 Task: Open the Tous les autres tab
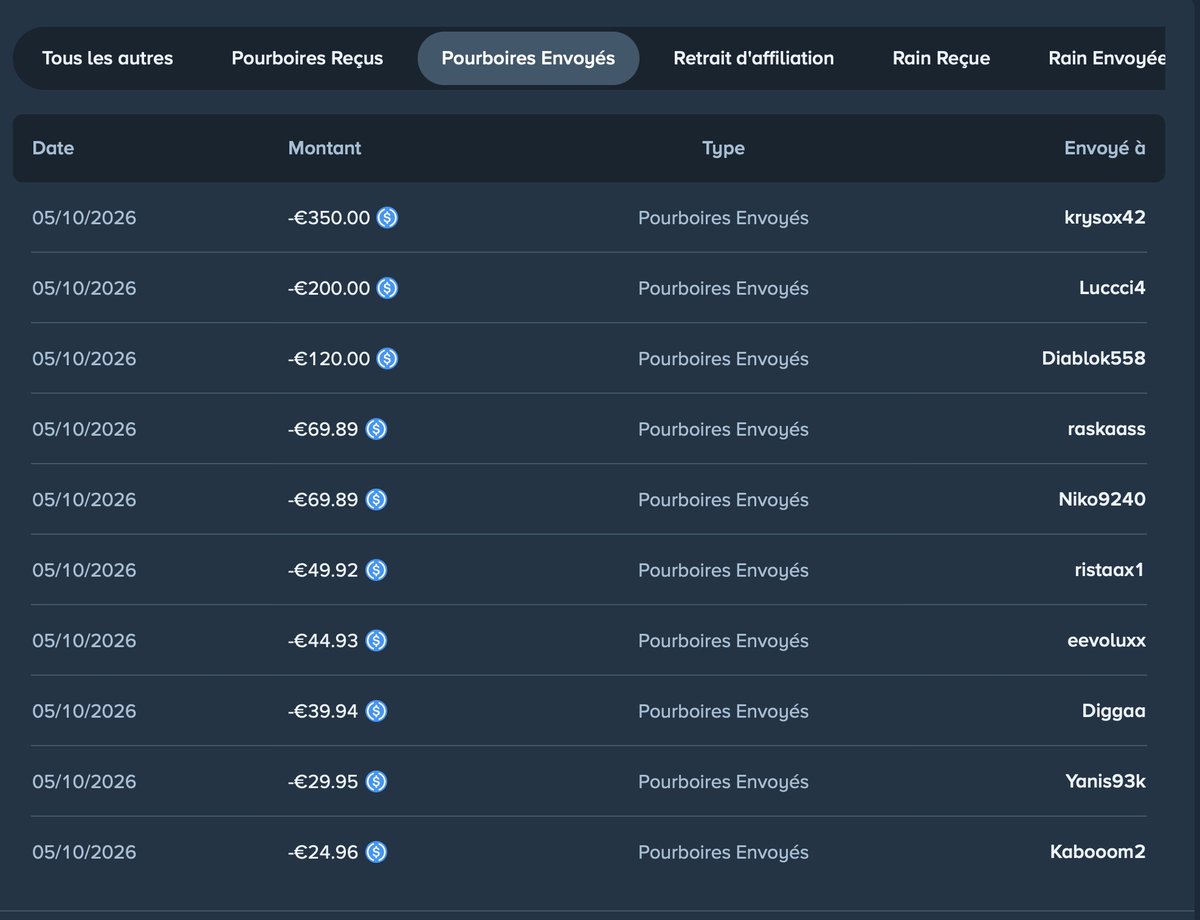click(x=107, y=58)
